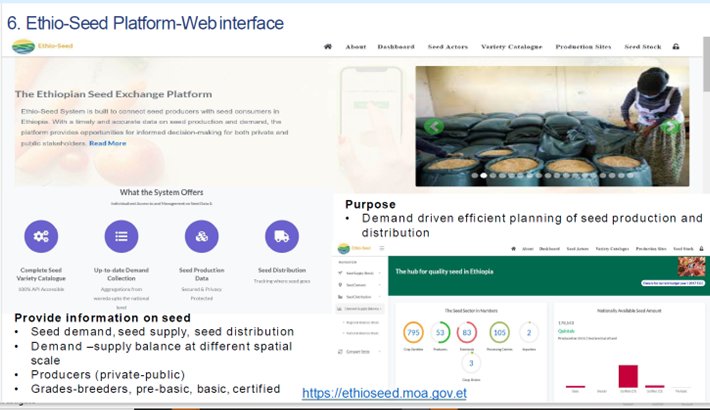Screen dimensions: 710x410
Task: Click the Ethio-Seed logo on the dashboard page
Action: pos(355,248)
